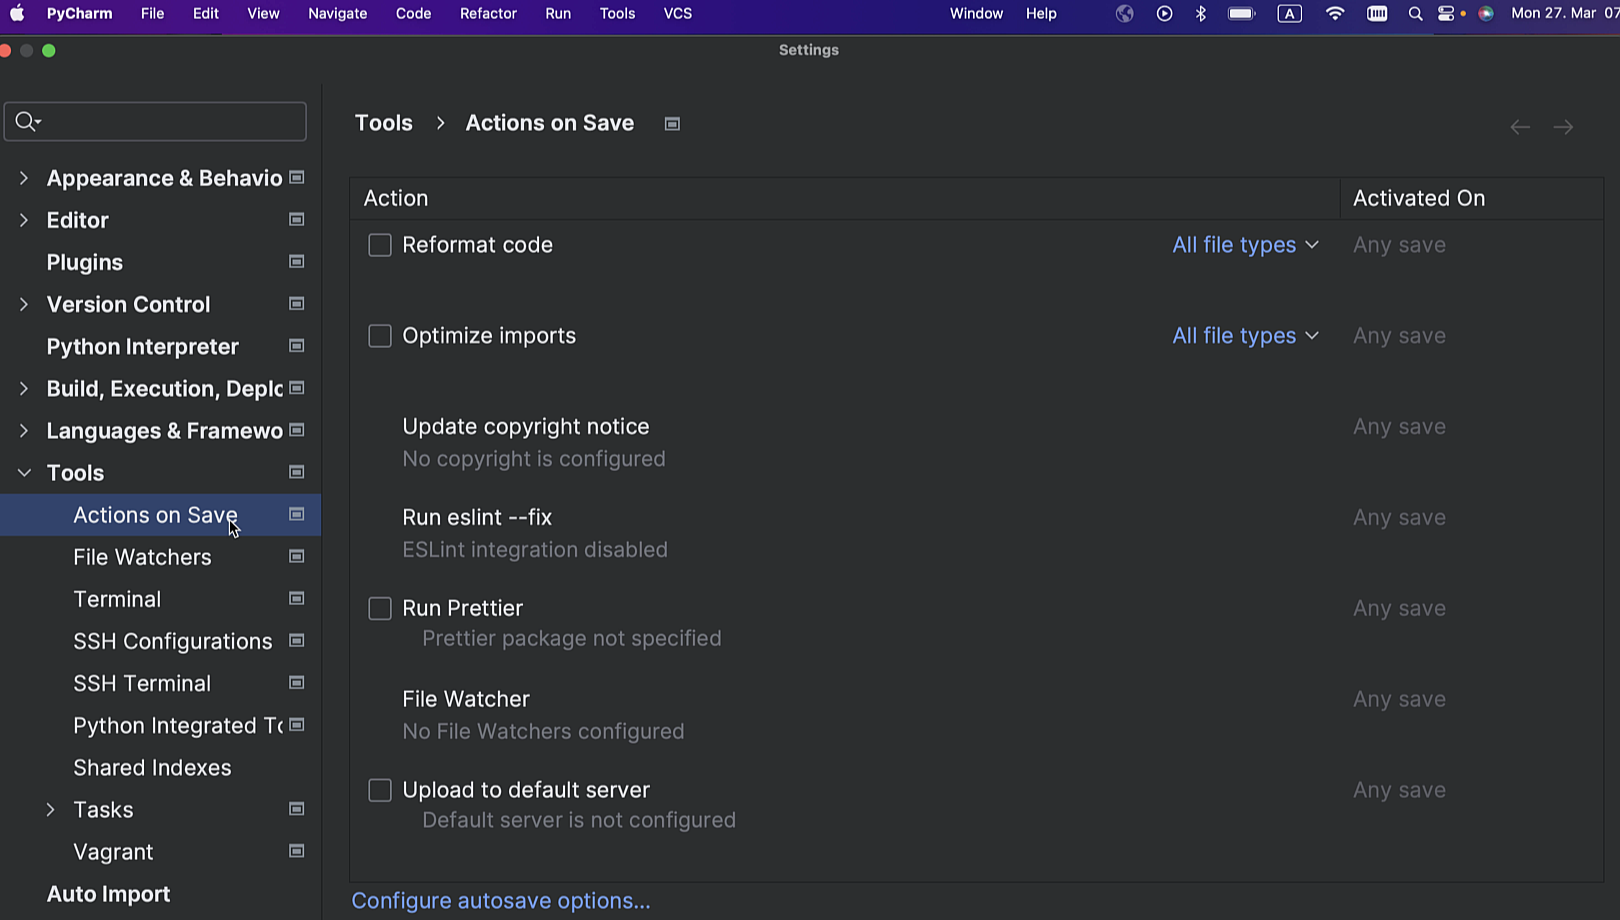The height and width of the screenshot is (920, 1620).
Task: Open the Refactor menu
Action: pos(488,13)
